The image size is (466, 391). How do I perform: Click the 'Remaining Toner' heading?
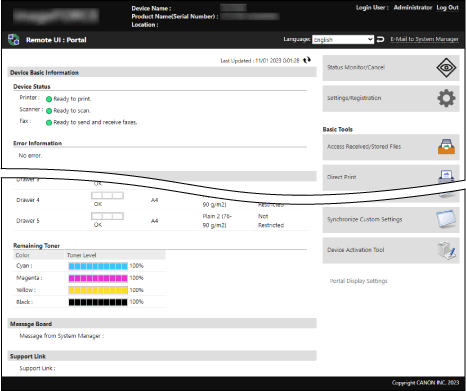[36, 246]
